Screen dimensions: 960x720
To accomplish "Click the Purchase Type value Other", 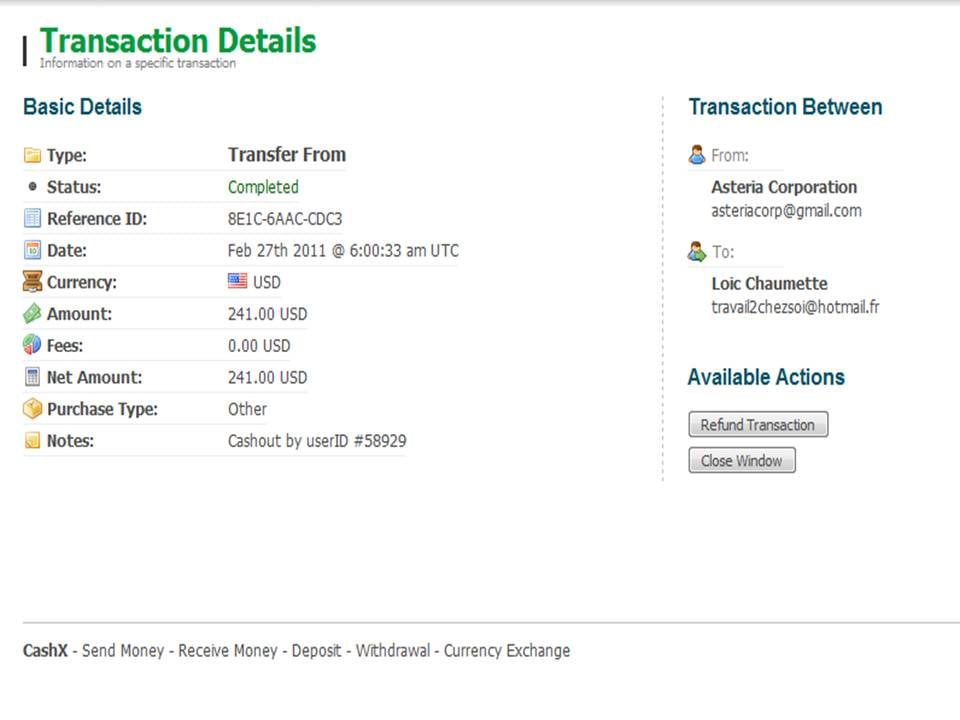I will (x=247, y=409).
